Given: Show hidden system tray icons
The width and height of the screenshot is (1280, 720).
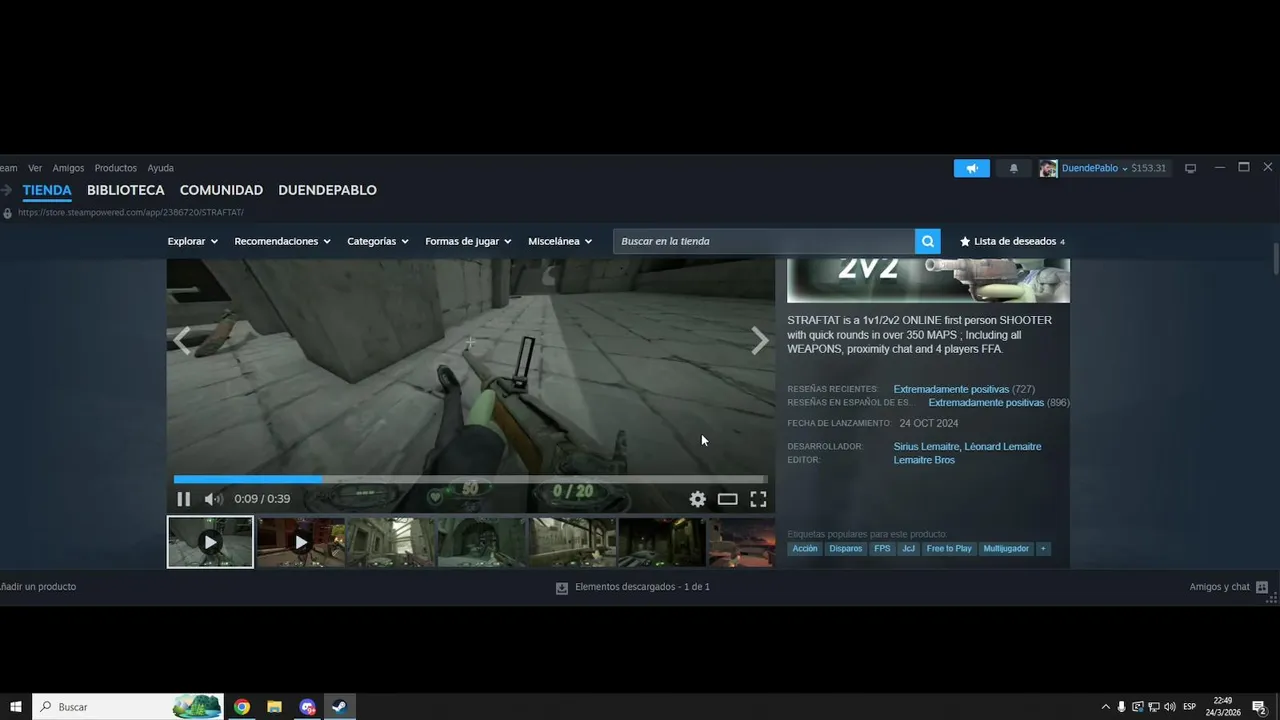Looking at the screenshot, I should coord(1105,707).
